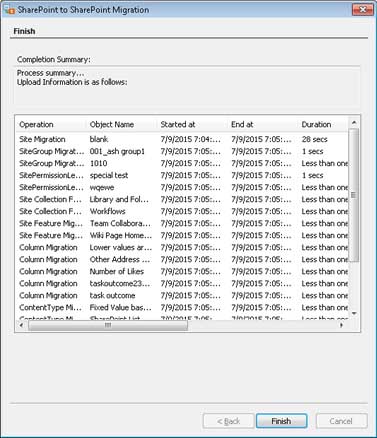Select the 'taskoutcome23...' cell
The height and width of the screenshot is (438, 377).
pos(120,283)
